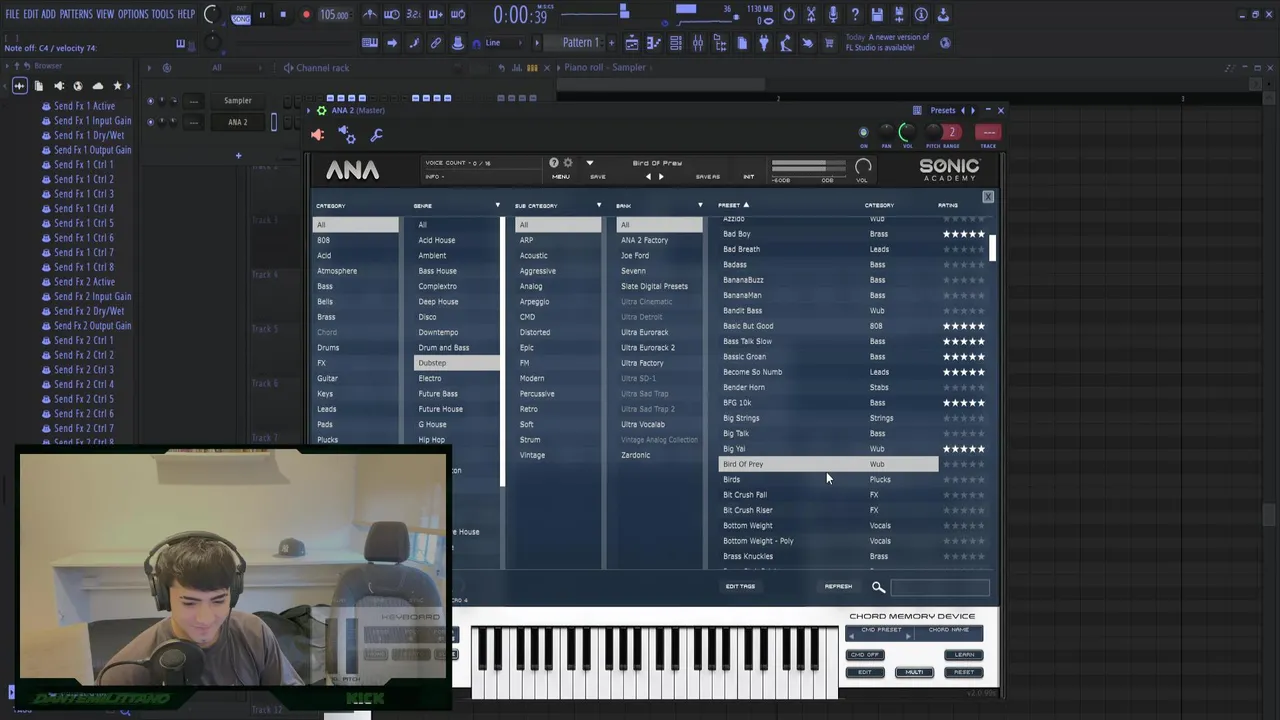
Task: Click the ANA INIT button
Action: pyautogui.click(x=748, y=177)
